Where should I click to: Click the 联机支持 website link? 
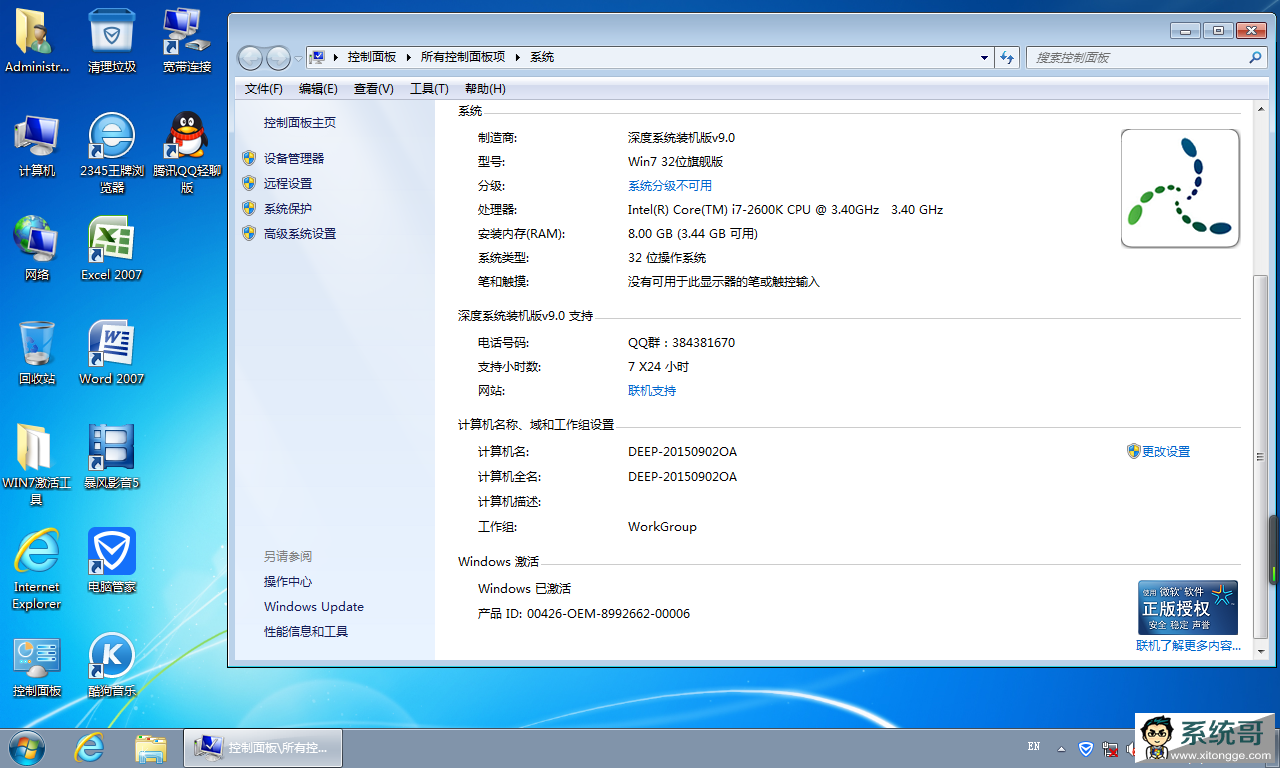(x=652, y=390)
